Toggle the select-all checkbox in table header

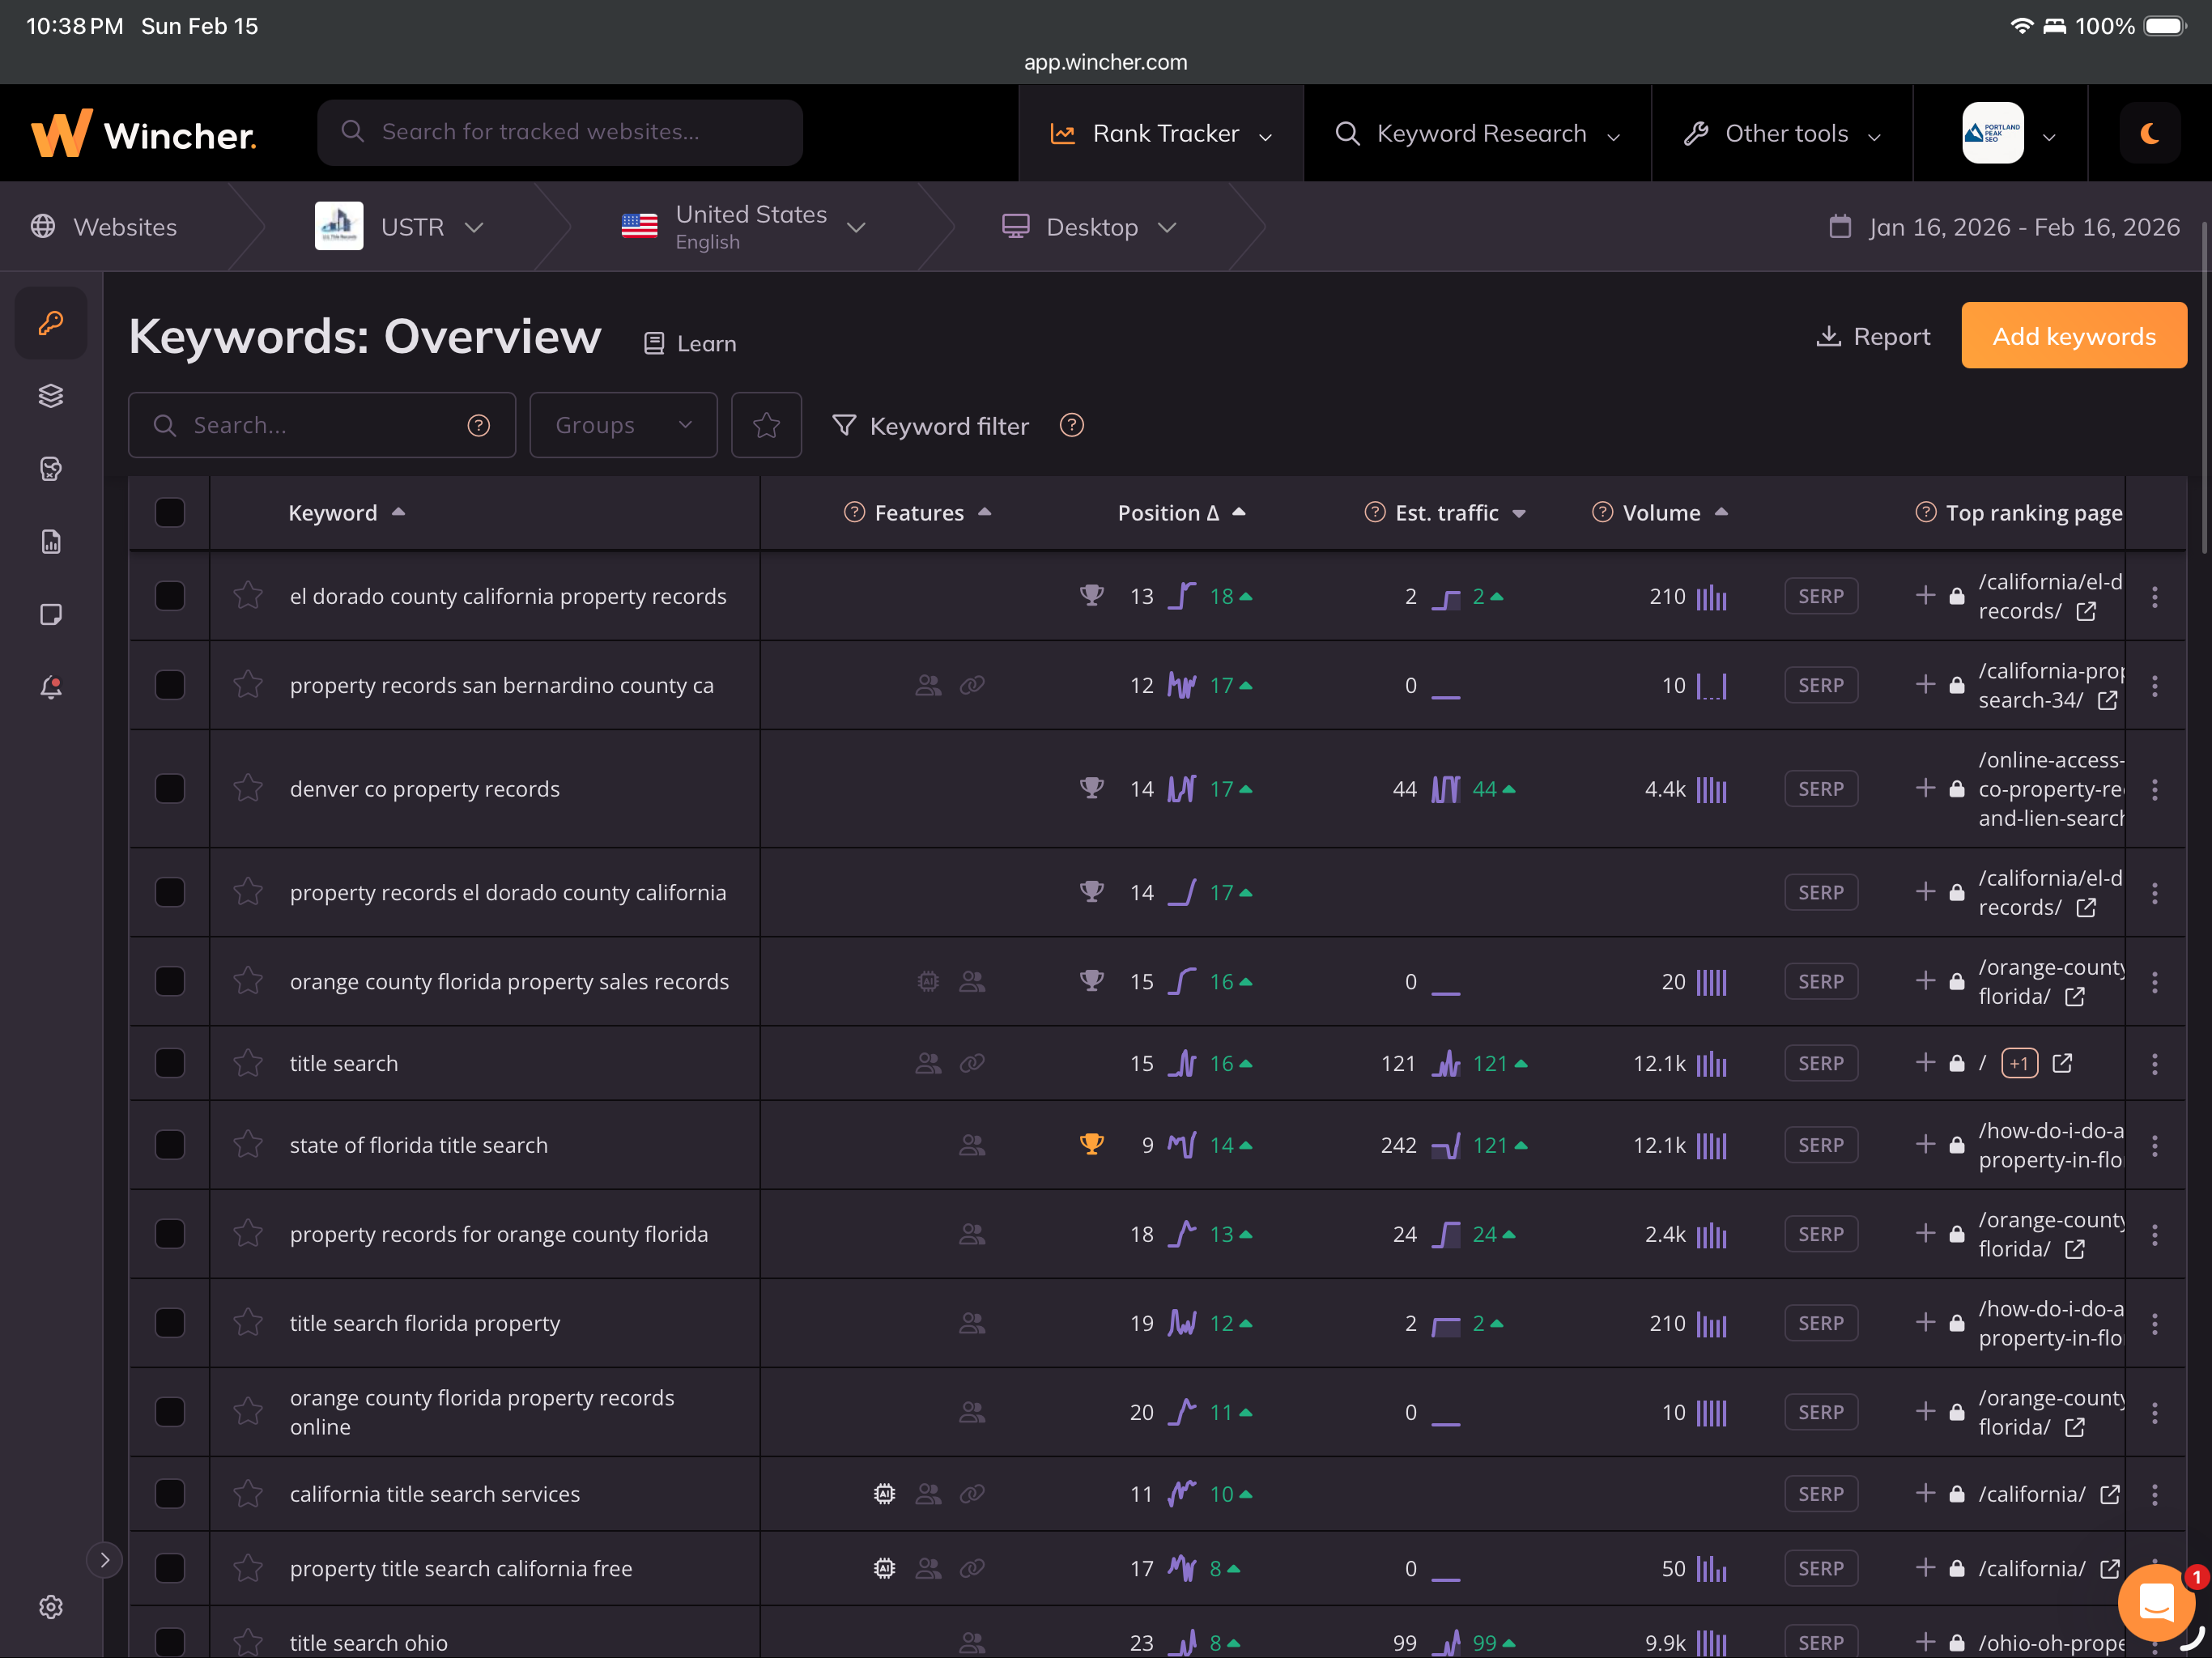[169, 512]
